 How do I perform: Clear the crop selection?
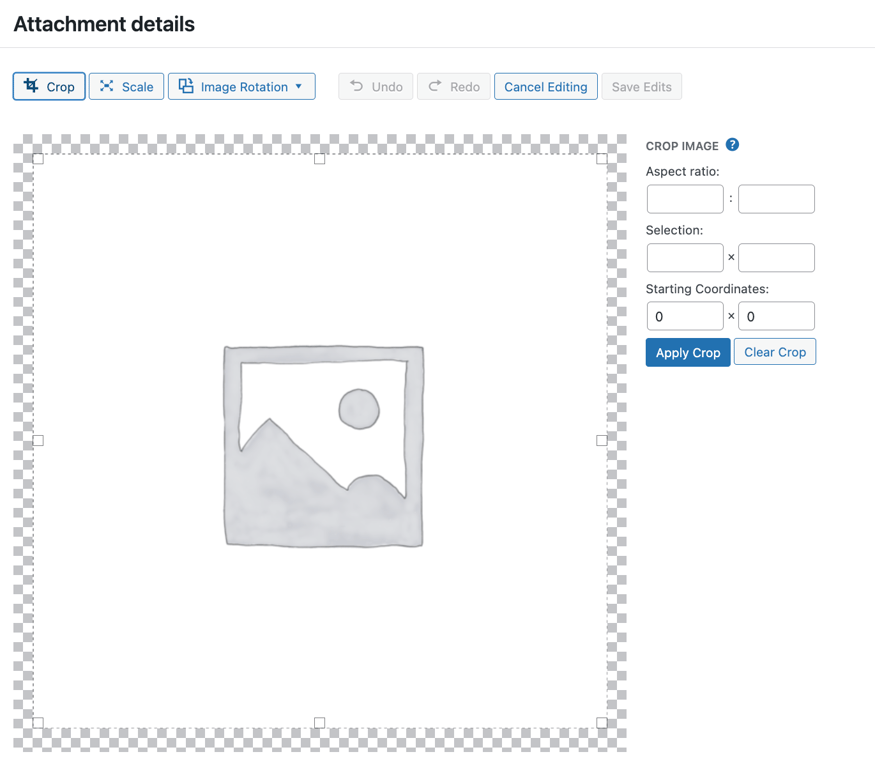(775, 351)
